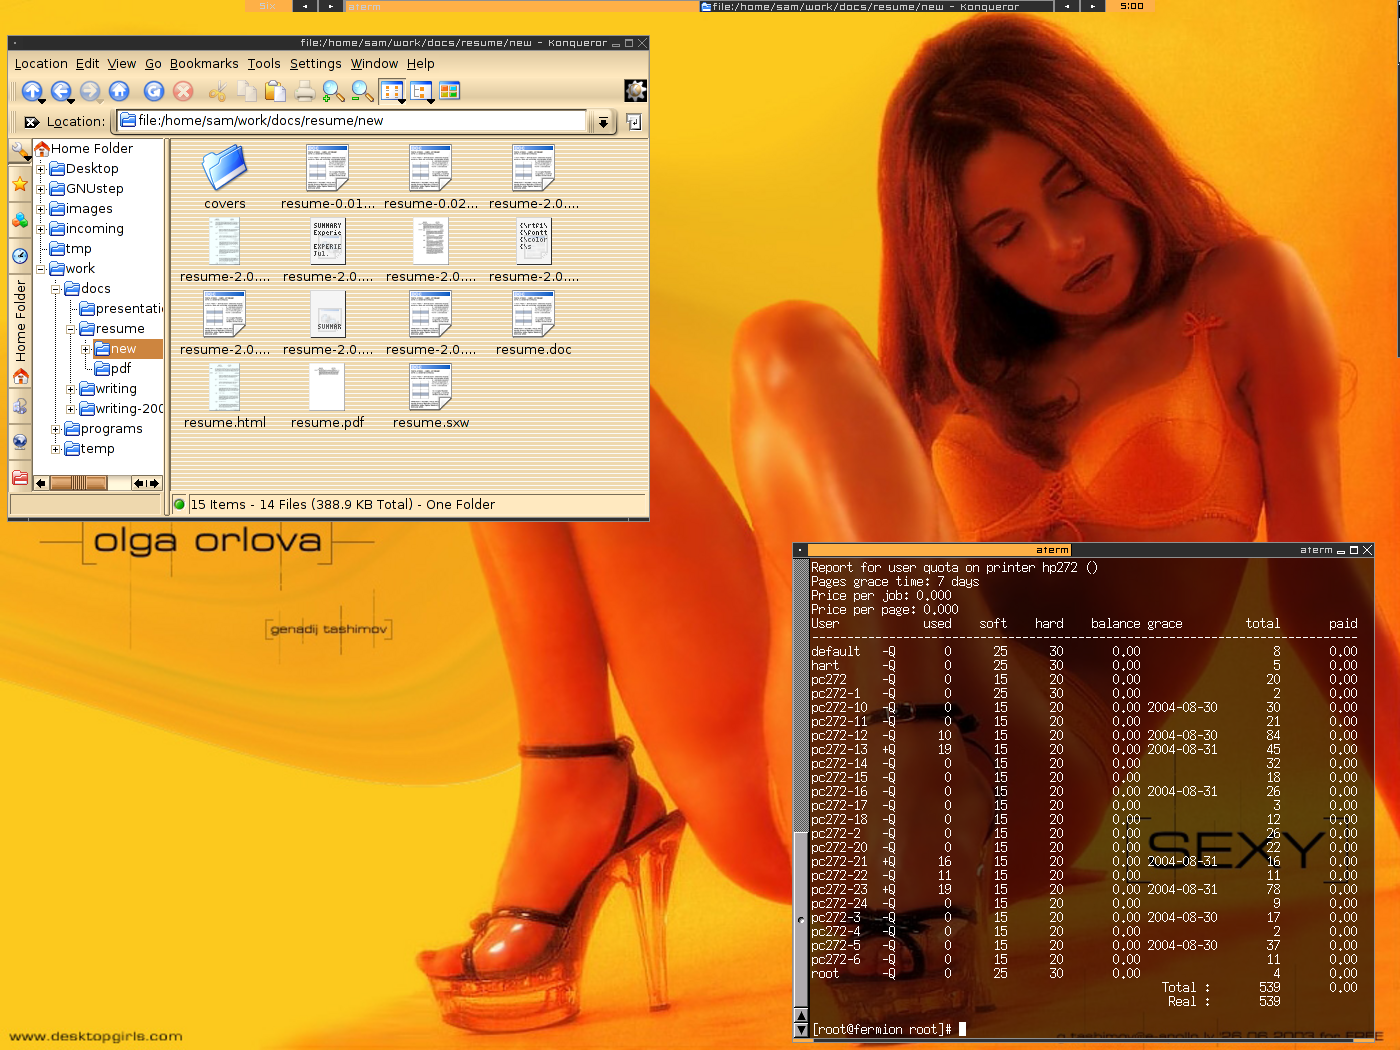
Task: Select the Home Folder sidebar tab
Action: tap(20, 332)
